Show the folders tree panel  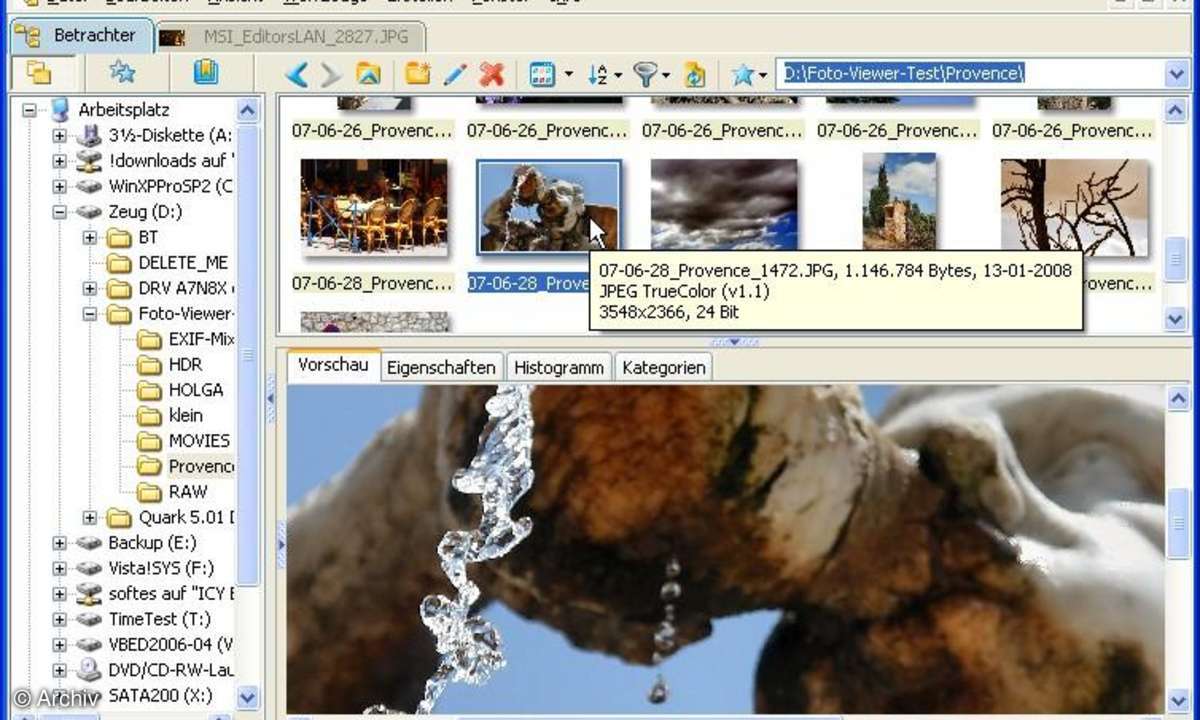click(40, 73)
